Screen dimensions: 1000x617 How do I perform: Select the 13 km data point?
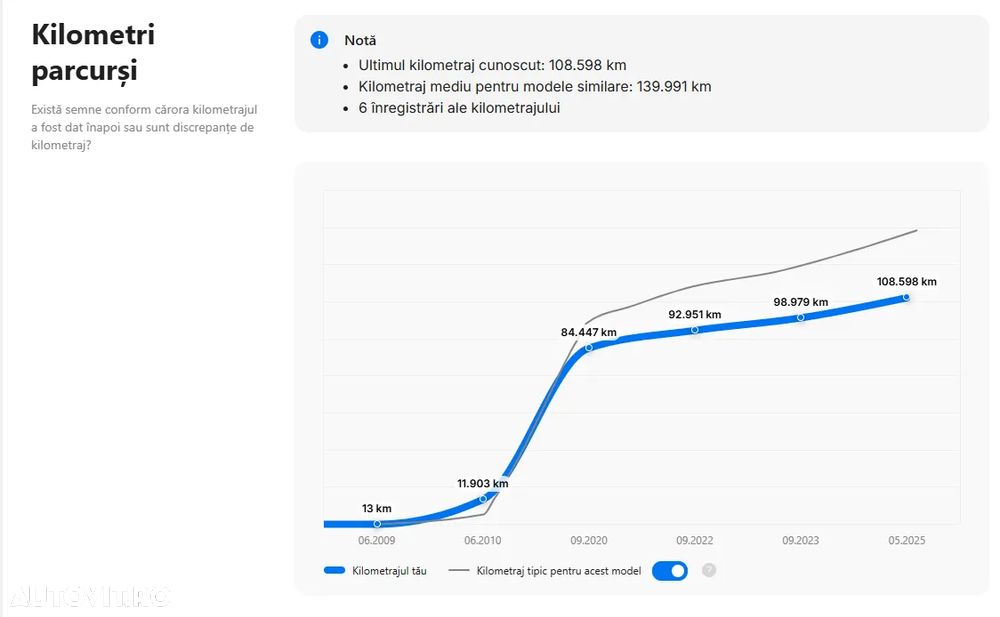[x=377, y=523]
